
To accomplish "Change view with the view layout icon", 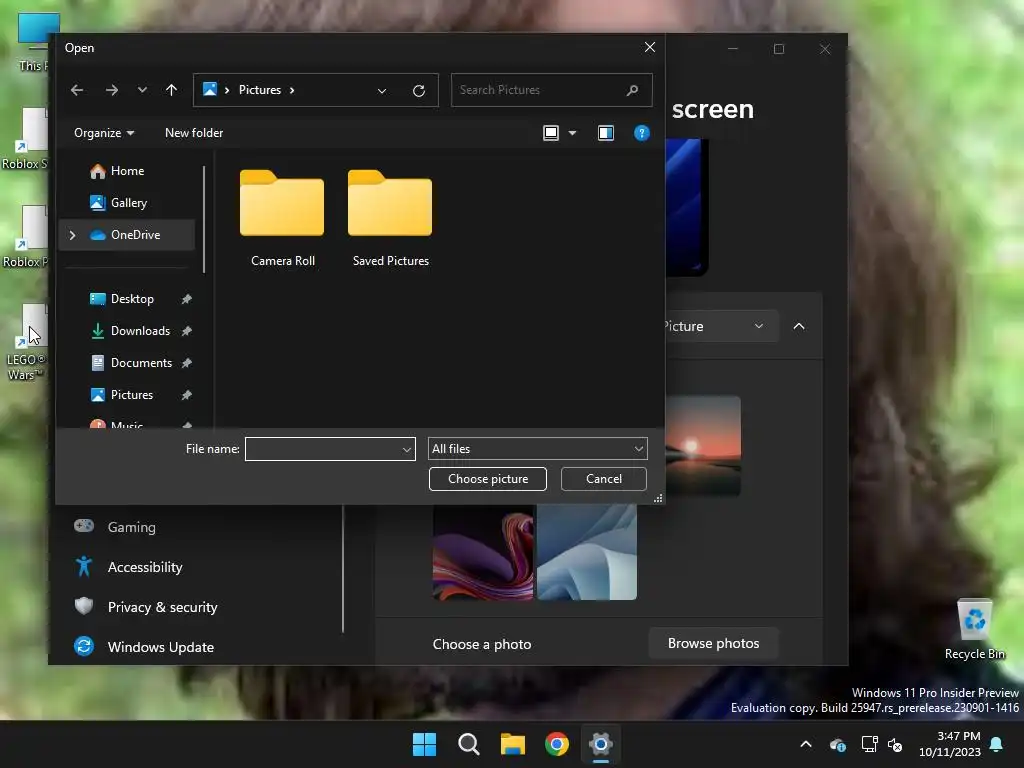I will [x=551, y=133].
